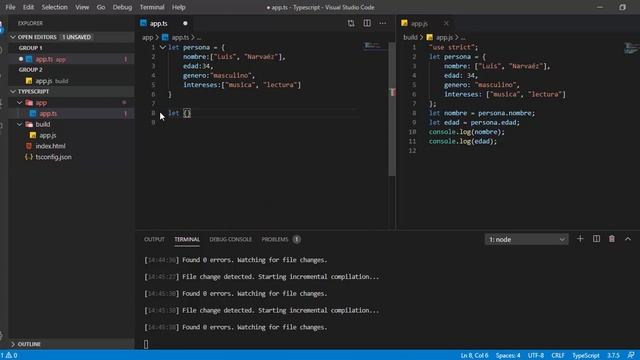
Task: Open app.ts under Group 1
Action: point(71,59)
